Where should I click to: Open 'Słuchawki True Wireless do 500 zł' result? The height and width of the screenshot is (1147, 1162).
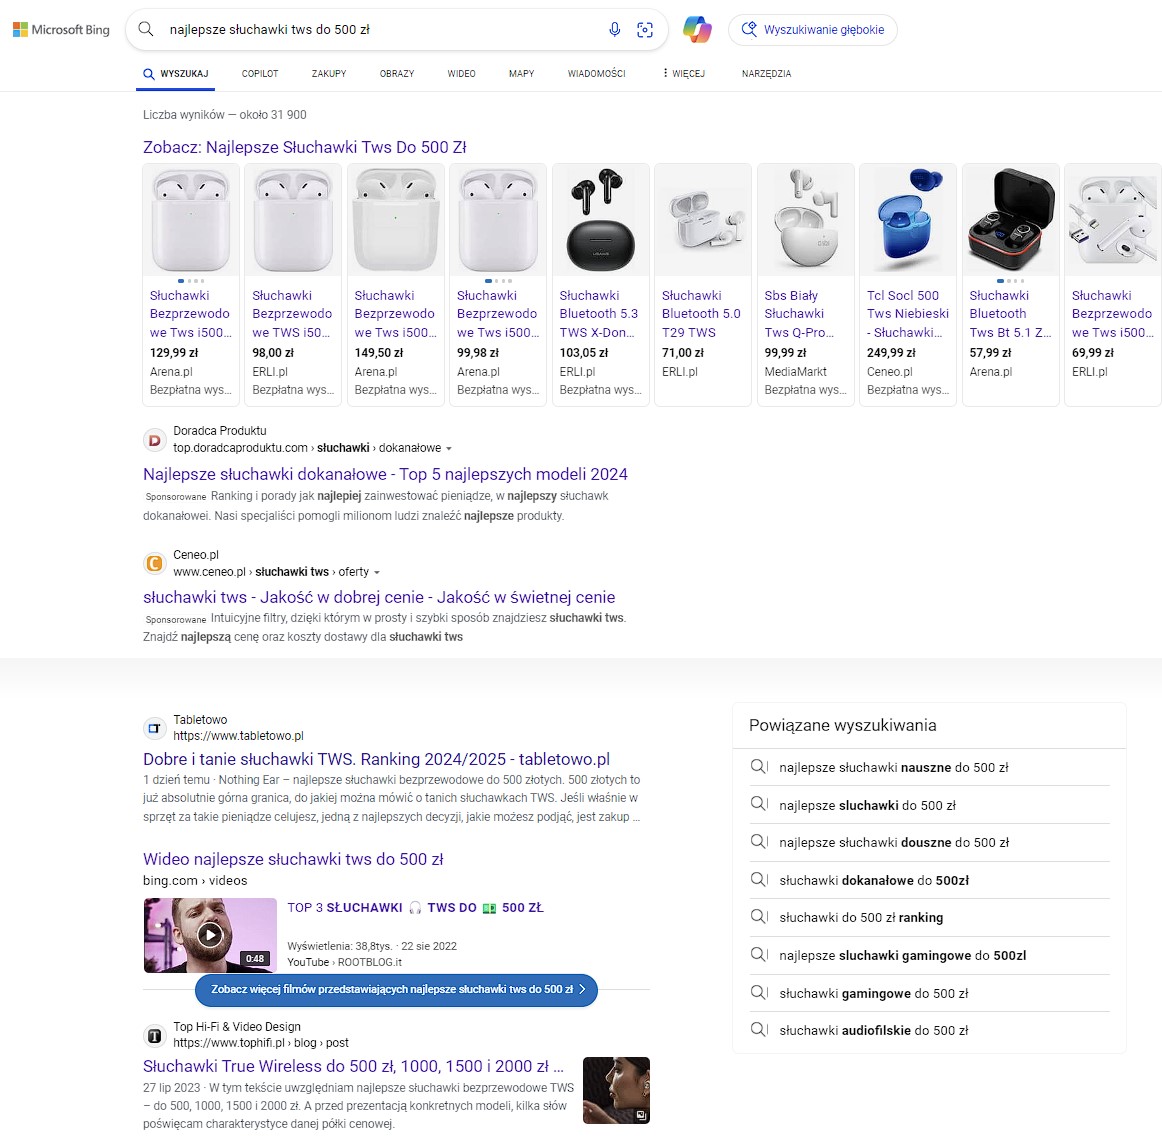point(353,1066)
